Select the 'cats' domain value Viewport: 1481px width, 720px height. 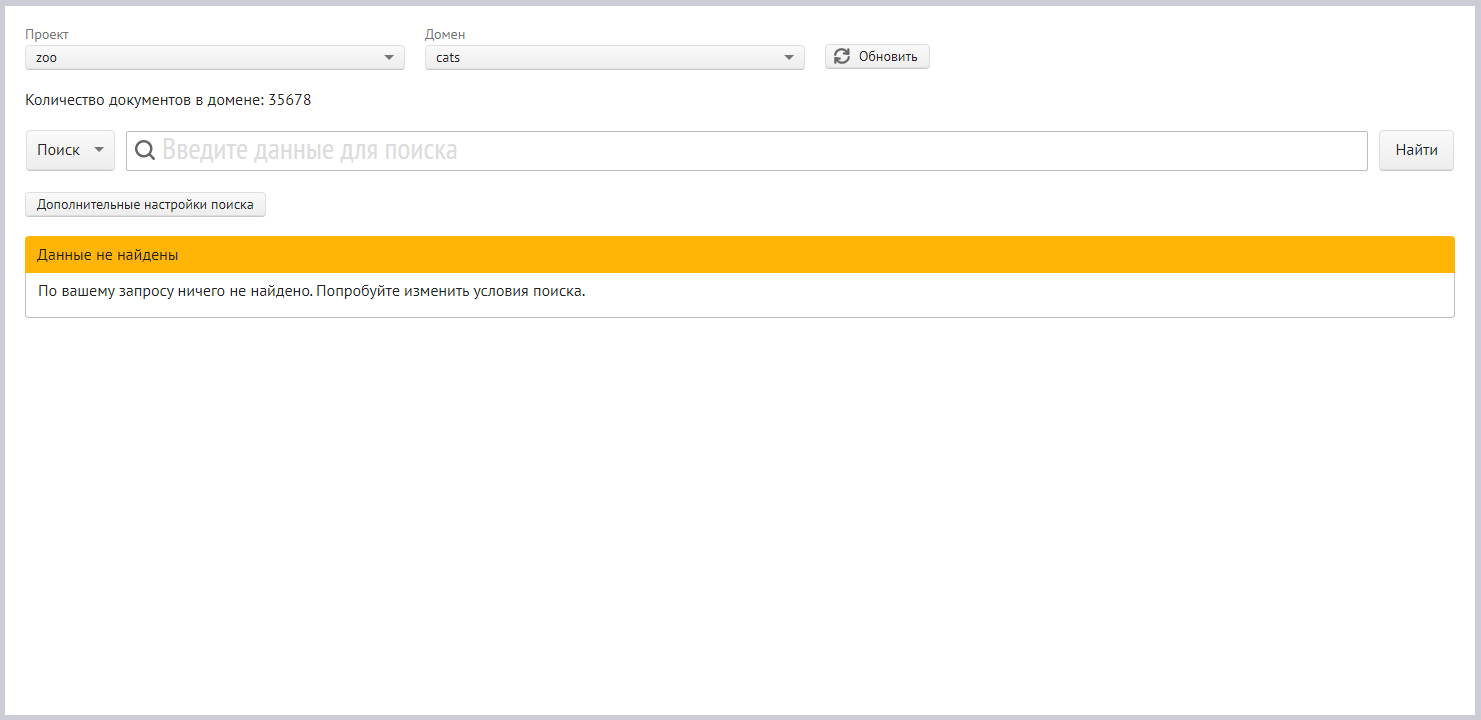[448, 58]
